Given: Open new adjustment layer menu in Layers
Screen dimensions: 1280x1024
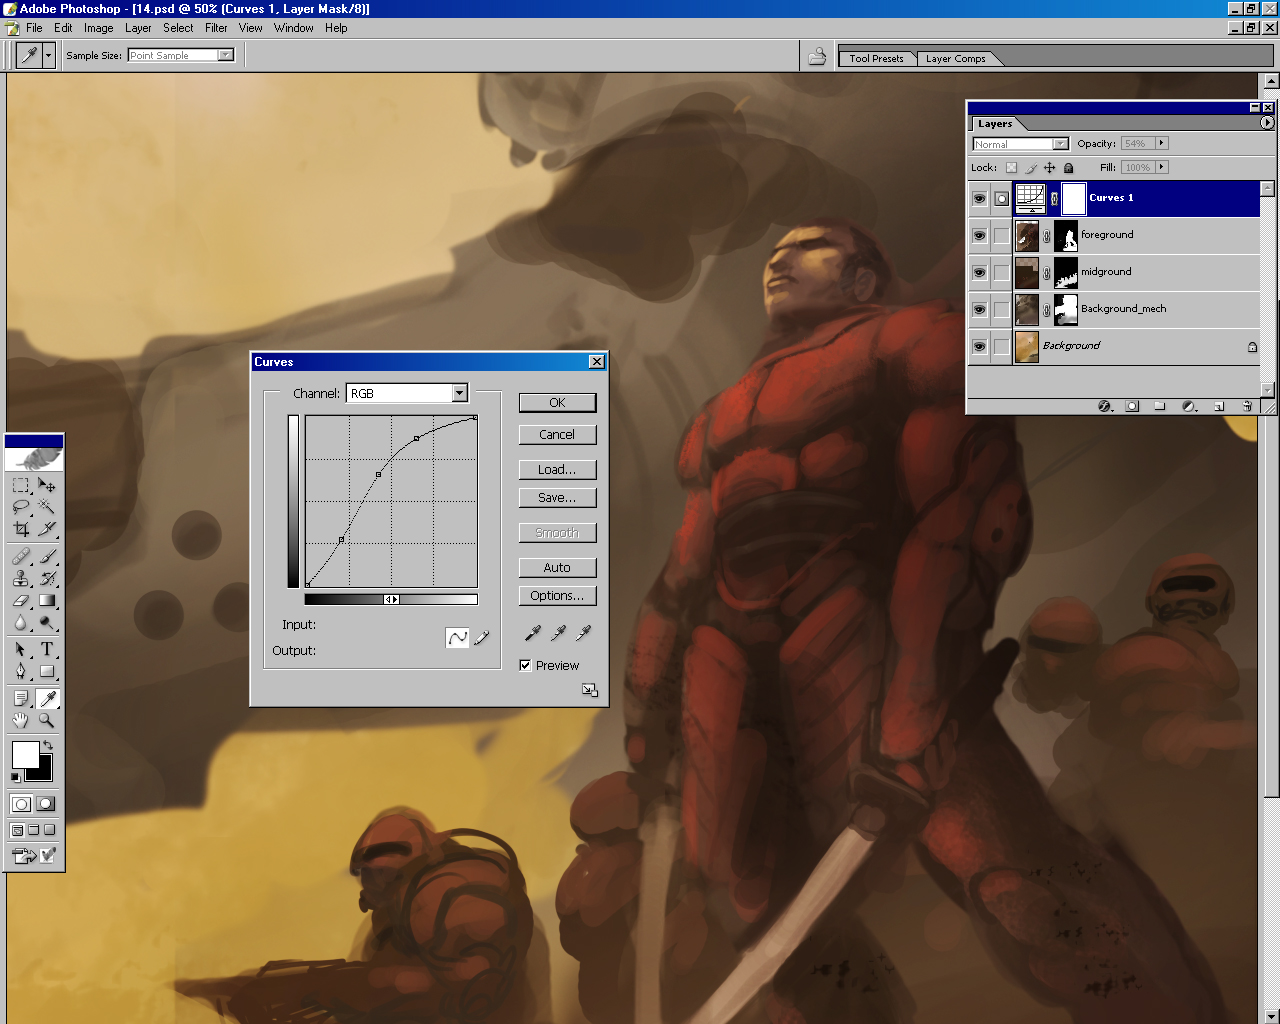Looking at the screenshot, I should pyautogui.click(x=1189, y=406).
